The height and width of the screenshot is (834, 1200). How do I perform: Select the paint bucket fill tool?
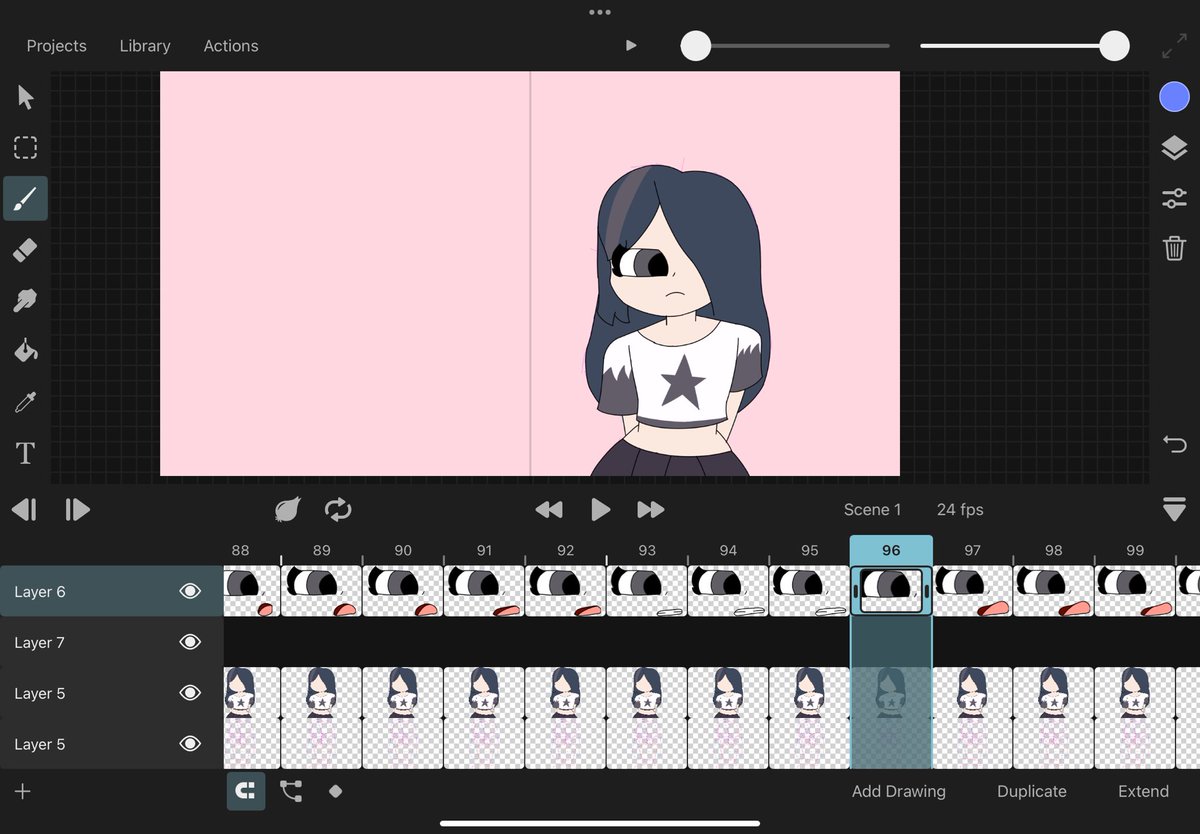[25, 351]
